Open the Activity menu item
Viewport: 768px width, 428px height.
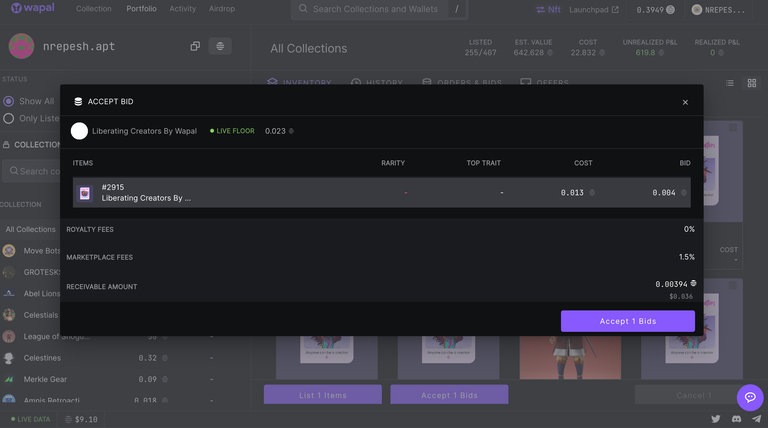(182, 9)
